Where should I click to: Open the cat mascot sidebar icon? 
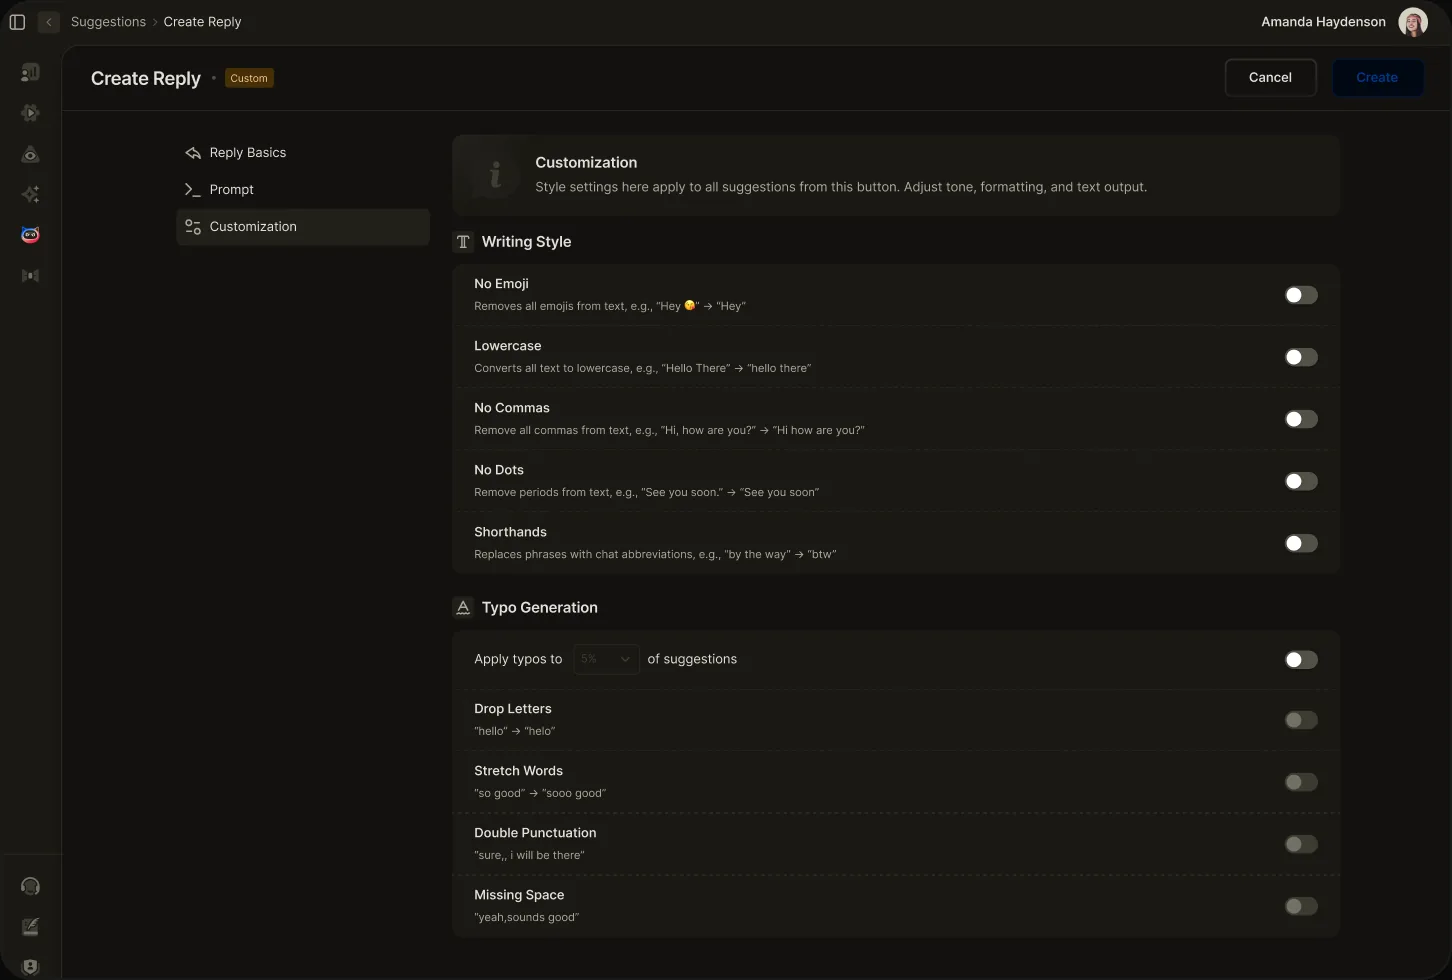point(30,235)
